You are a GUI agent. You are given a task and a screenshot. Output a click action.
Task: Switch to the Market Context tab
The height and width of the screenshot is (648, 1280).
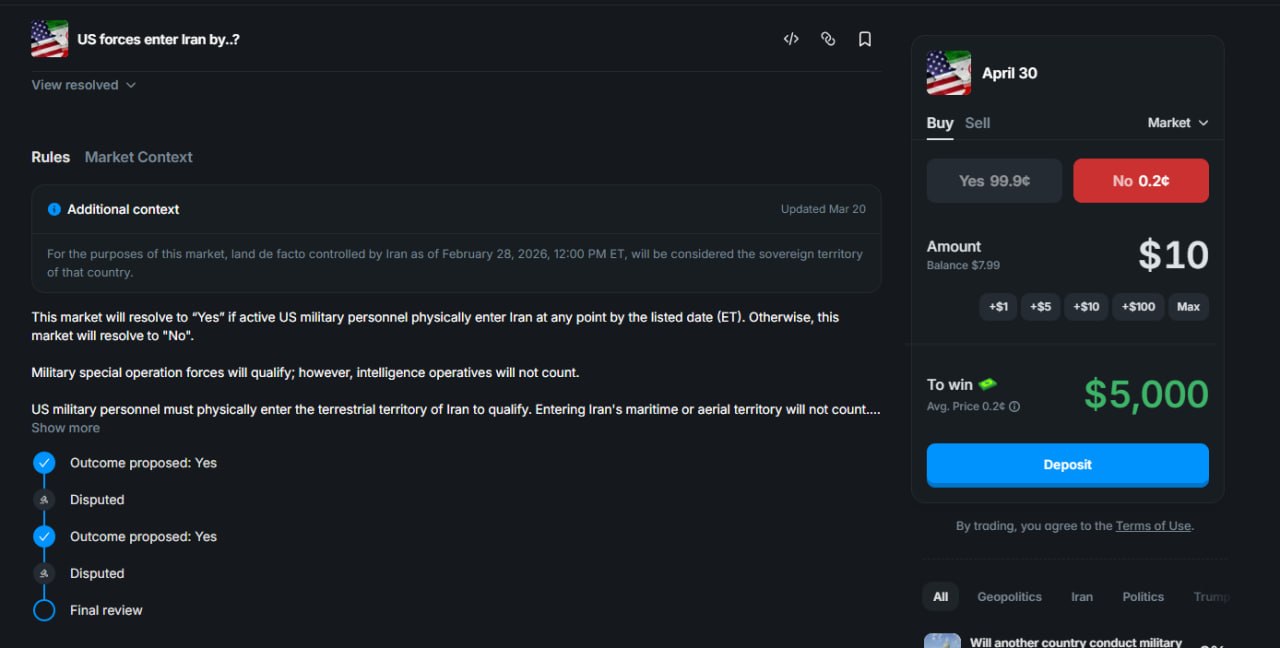pyautogui.click(x=138, y=157)
